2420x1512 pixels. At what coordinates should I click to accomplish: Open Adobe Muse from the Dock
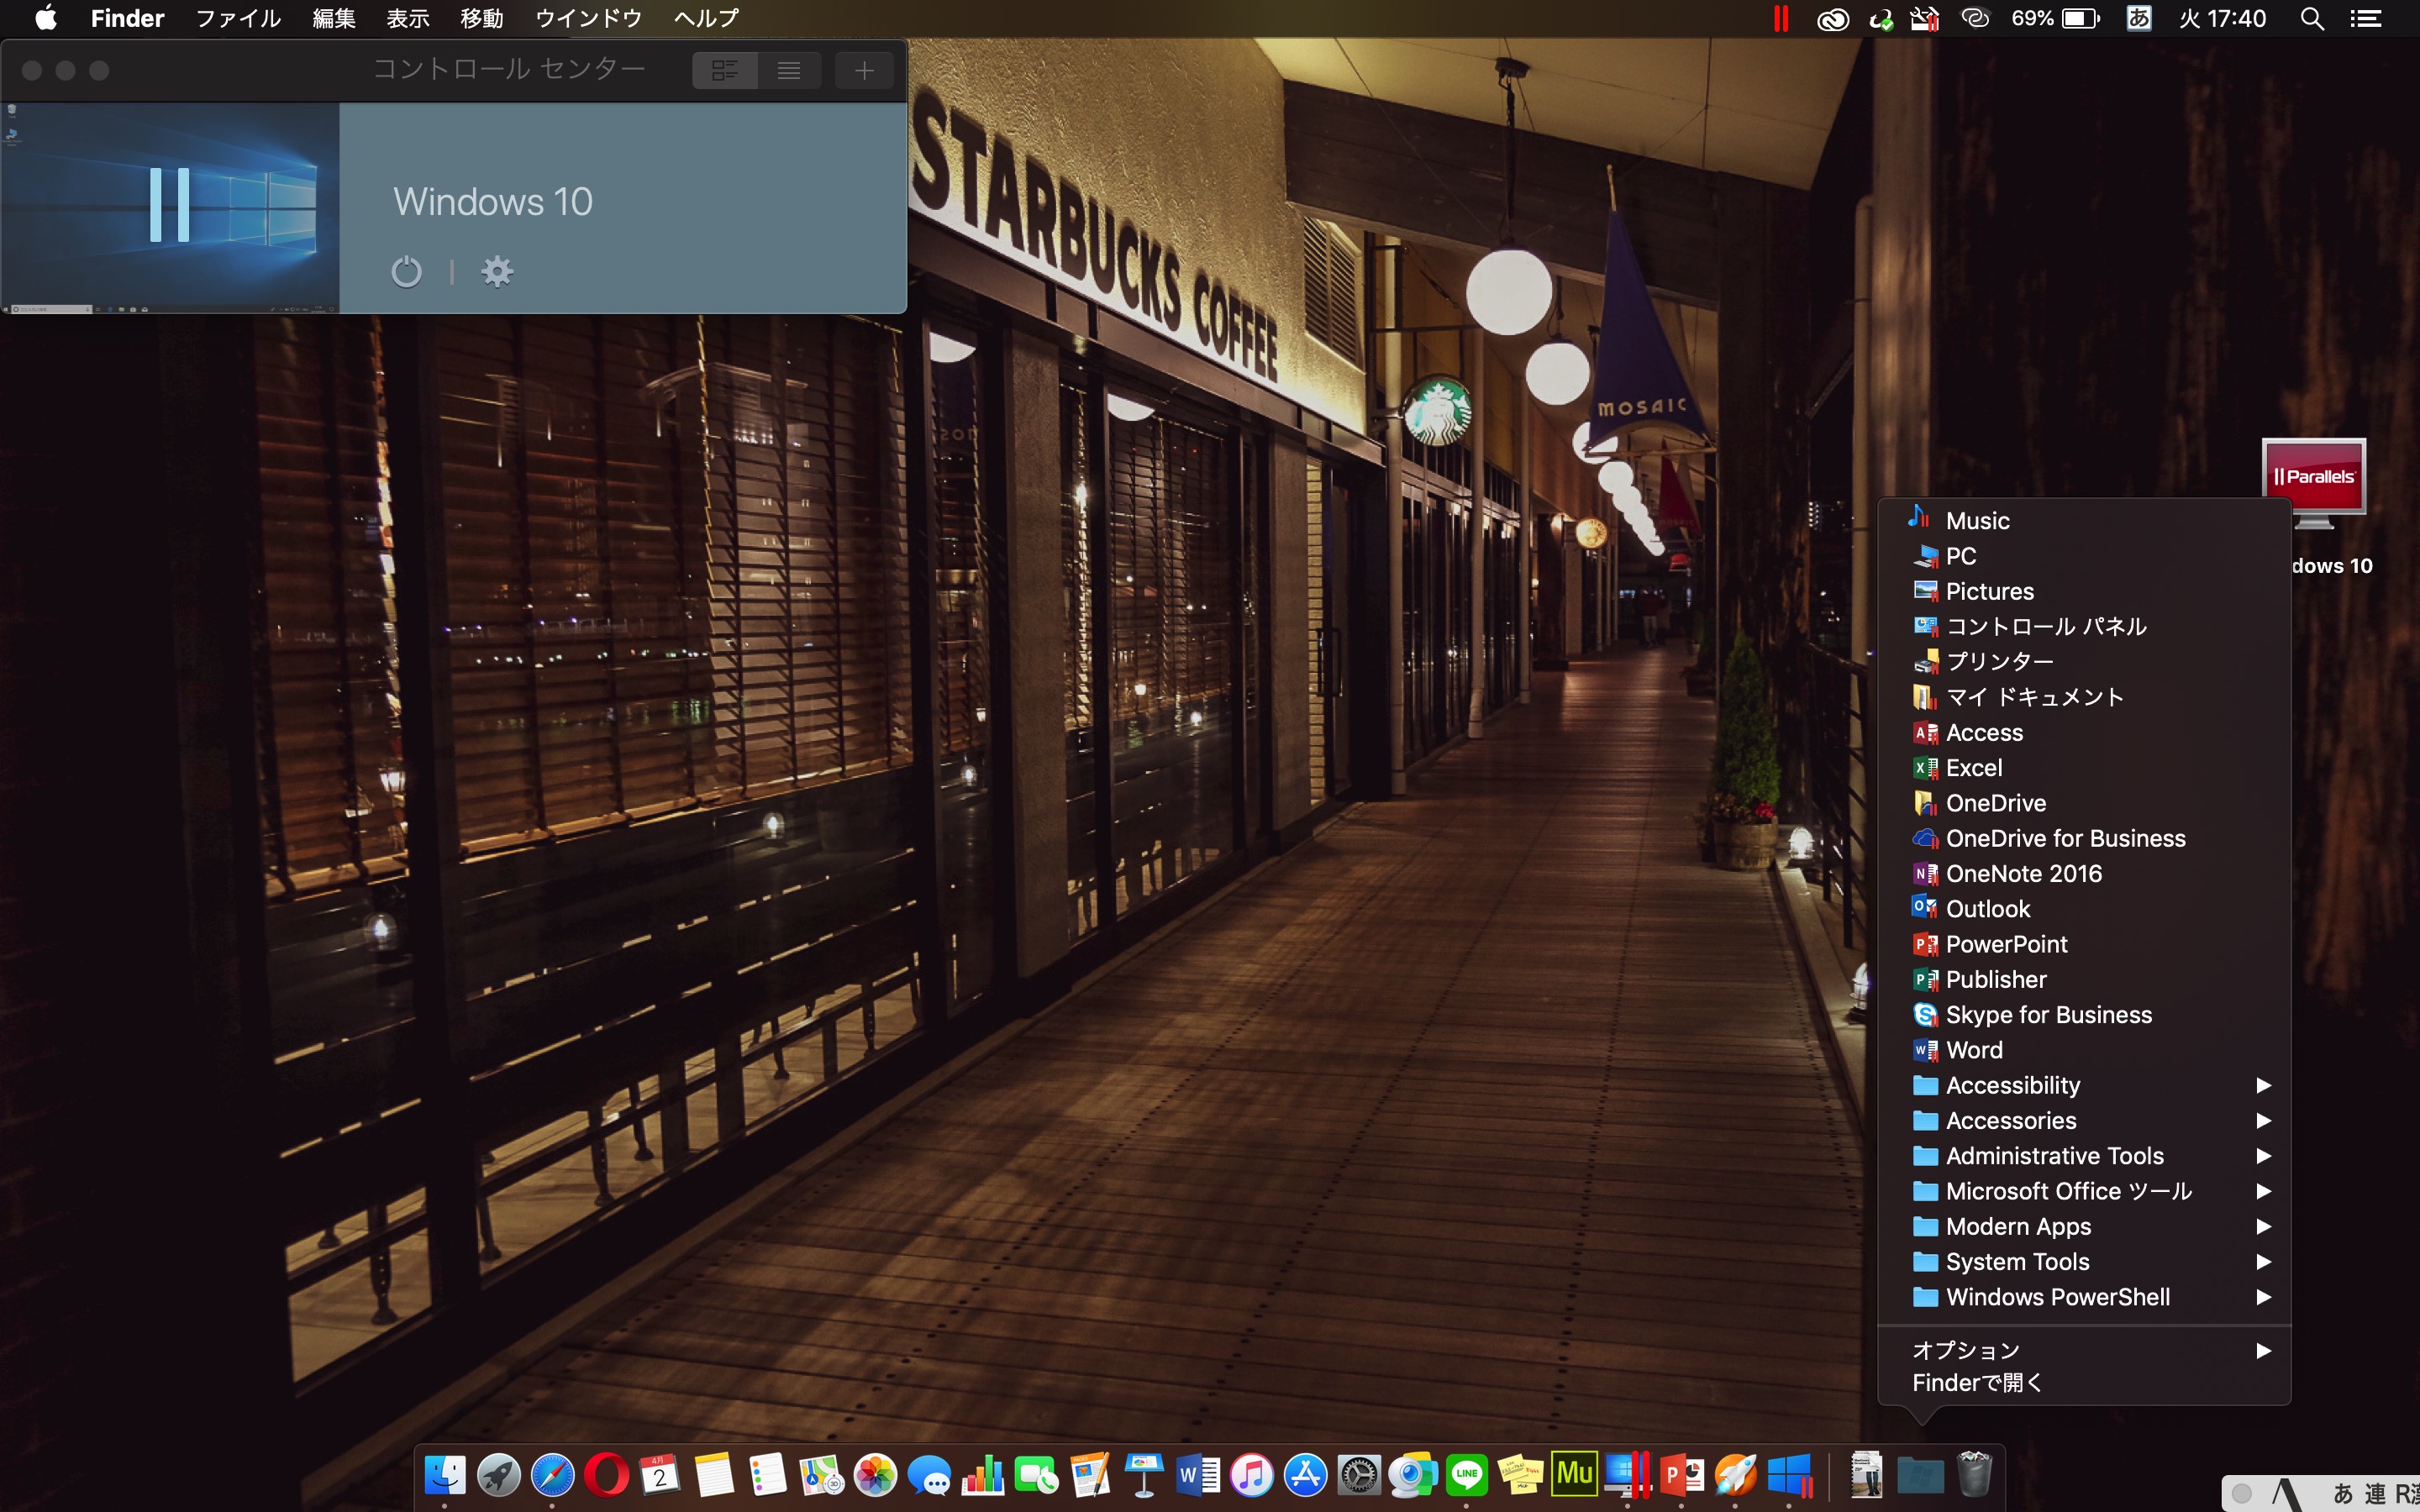[x=1574, y=1474]
